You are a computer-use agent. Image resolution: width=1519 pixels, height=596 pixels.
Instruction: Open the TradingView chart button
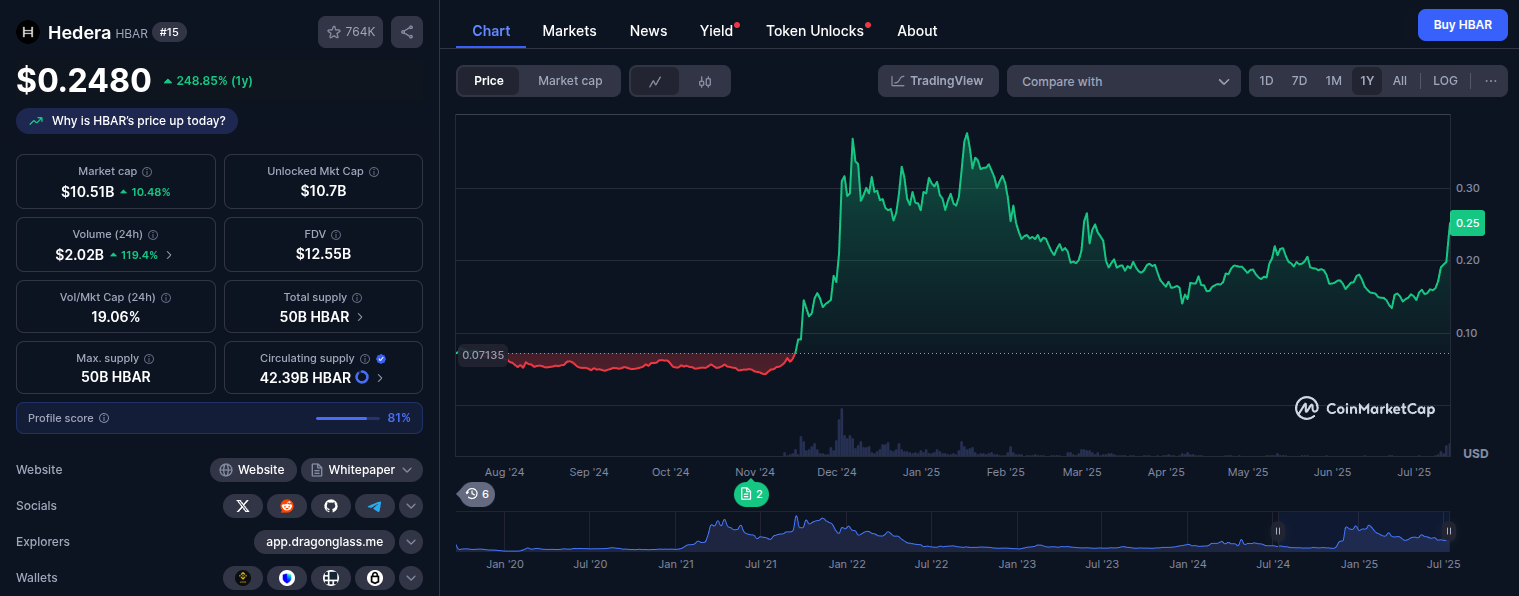(938, 81)
